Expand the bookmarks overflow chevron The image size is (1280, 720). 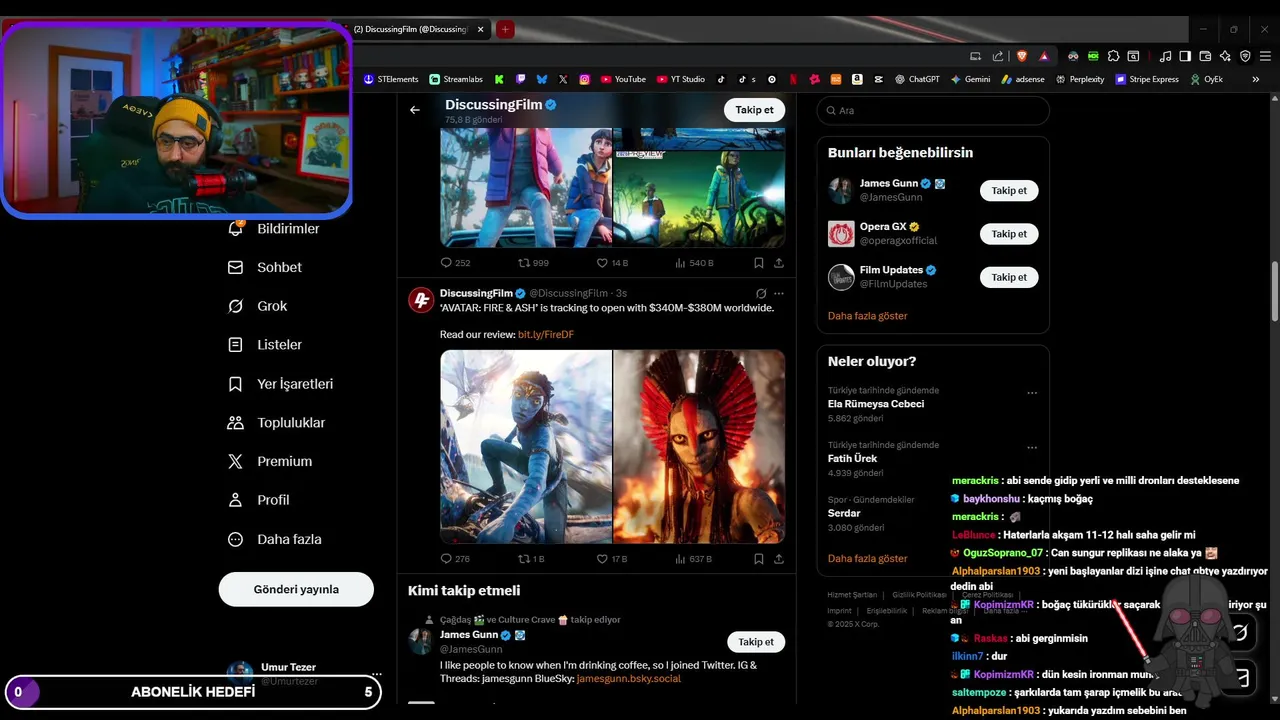(x=1256, y=79)
